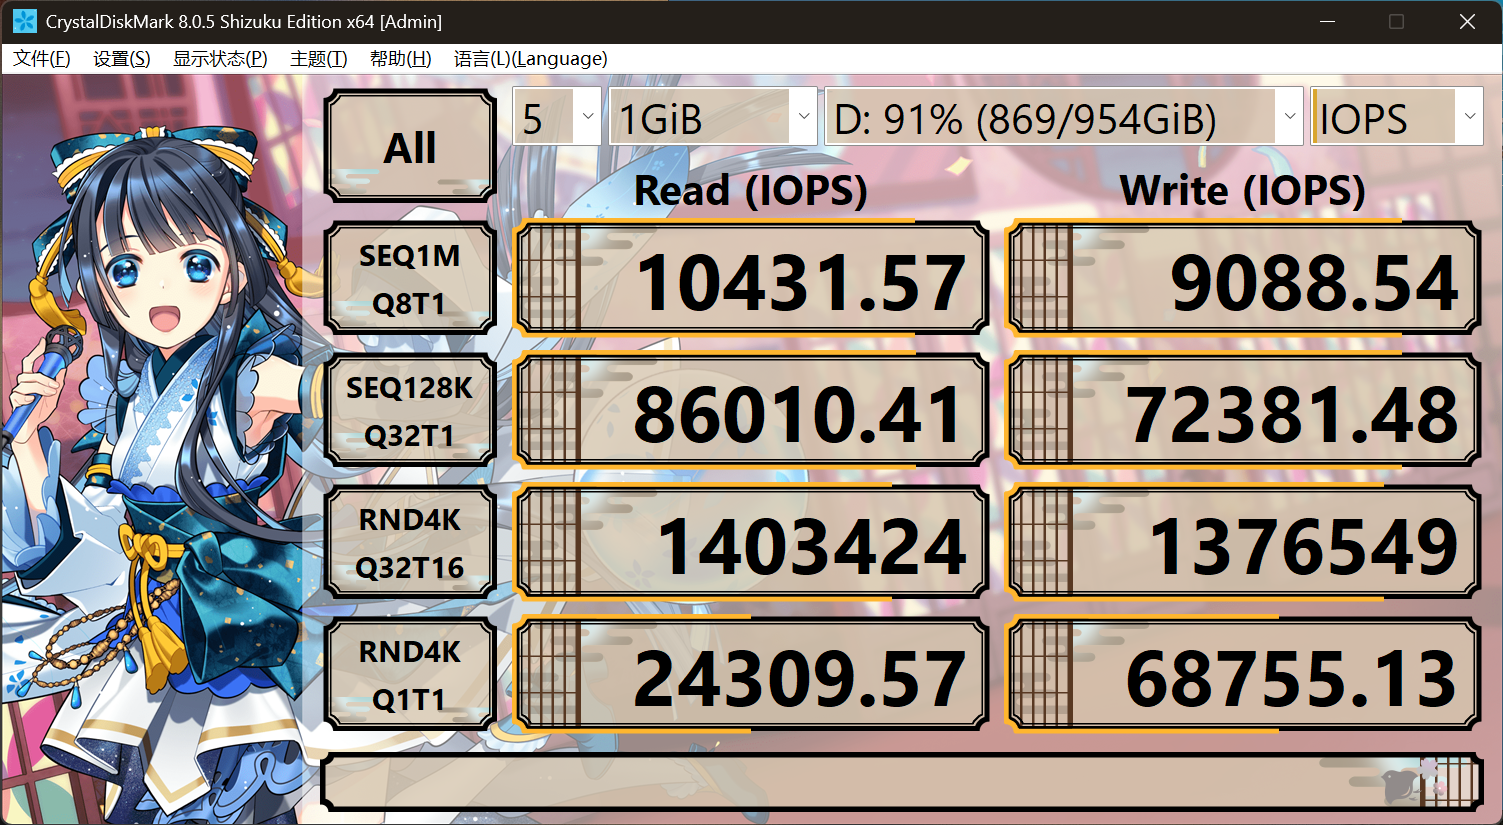Run all benchmarks with the All button

tap(410, 147)
